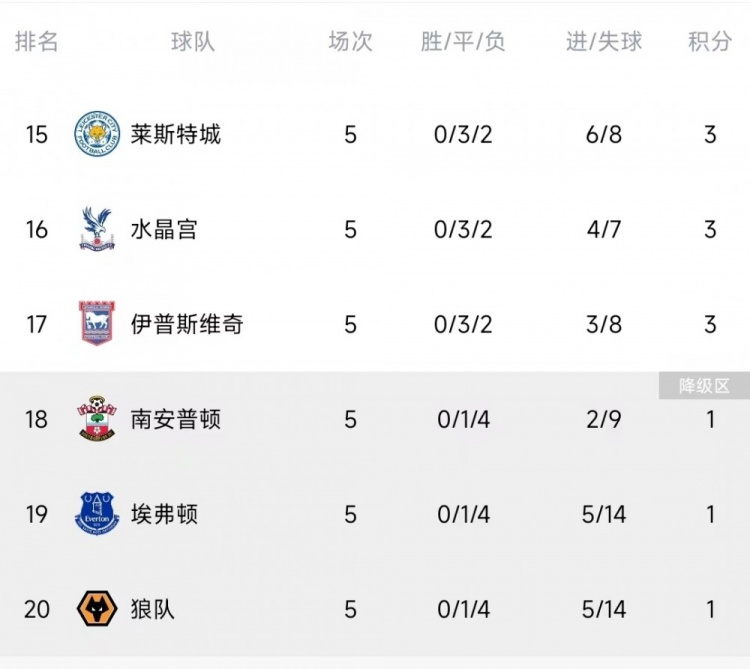This screenshot has height=669, width=750.
Task: Click the Leicester City club crest
Action: click(x=97, y=134)
